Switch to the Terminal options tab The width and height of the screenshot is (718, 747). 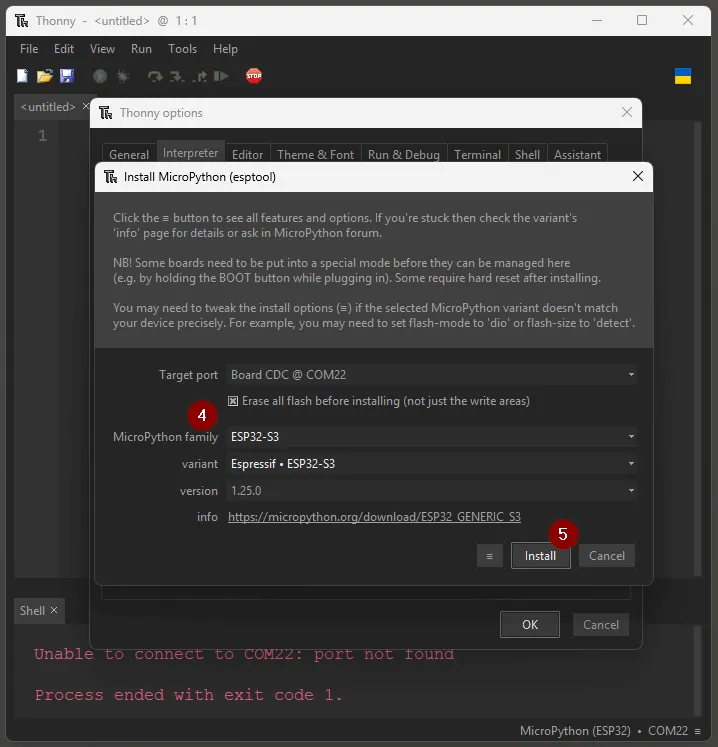click(477, 154)
